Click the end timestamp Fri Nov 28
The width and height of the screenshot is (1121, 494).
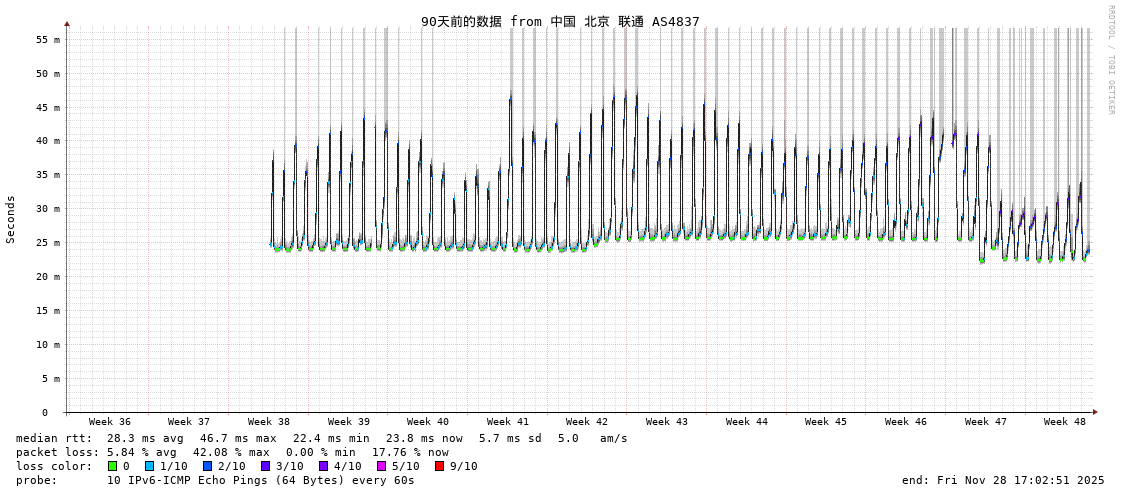point(1003,480)
